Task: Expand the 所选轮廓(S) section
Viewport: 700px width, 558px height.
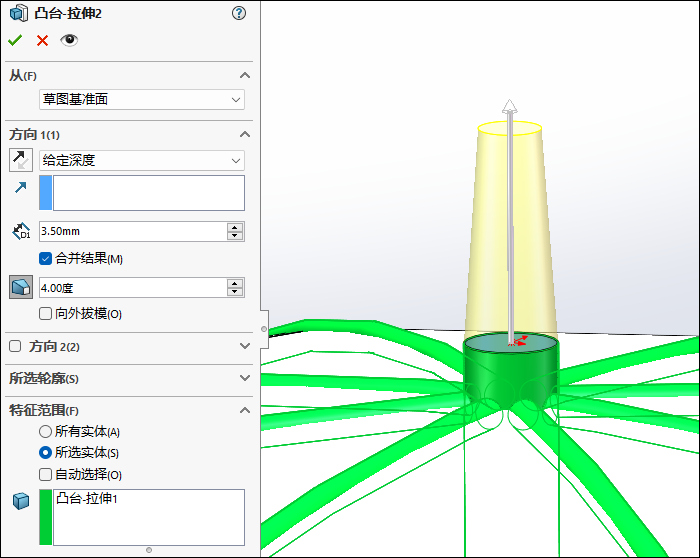Action: [245, 378]
